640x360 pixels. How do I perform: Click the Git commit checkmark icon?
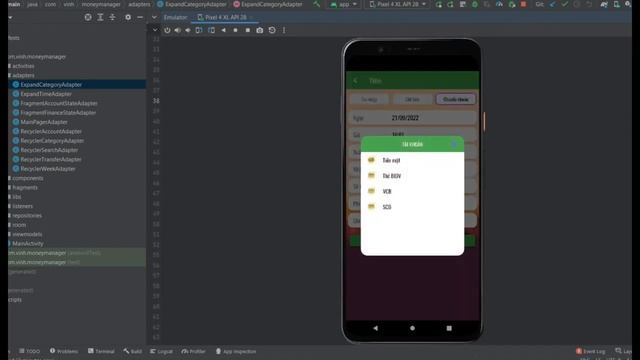[x=564, y=4]
